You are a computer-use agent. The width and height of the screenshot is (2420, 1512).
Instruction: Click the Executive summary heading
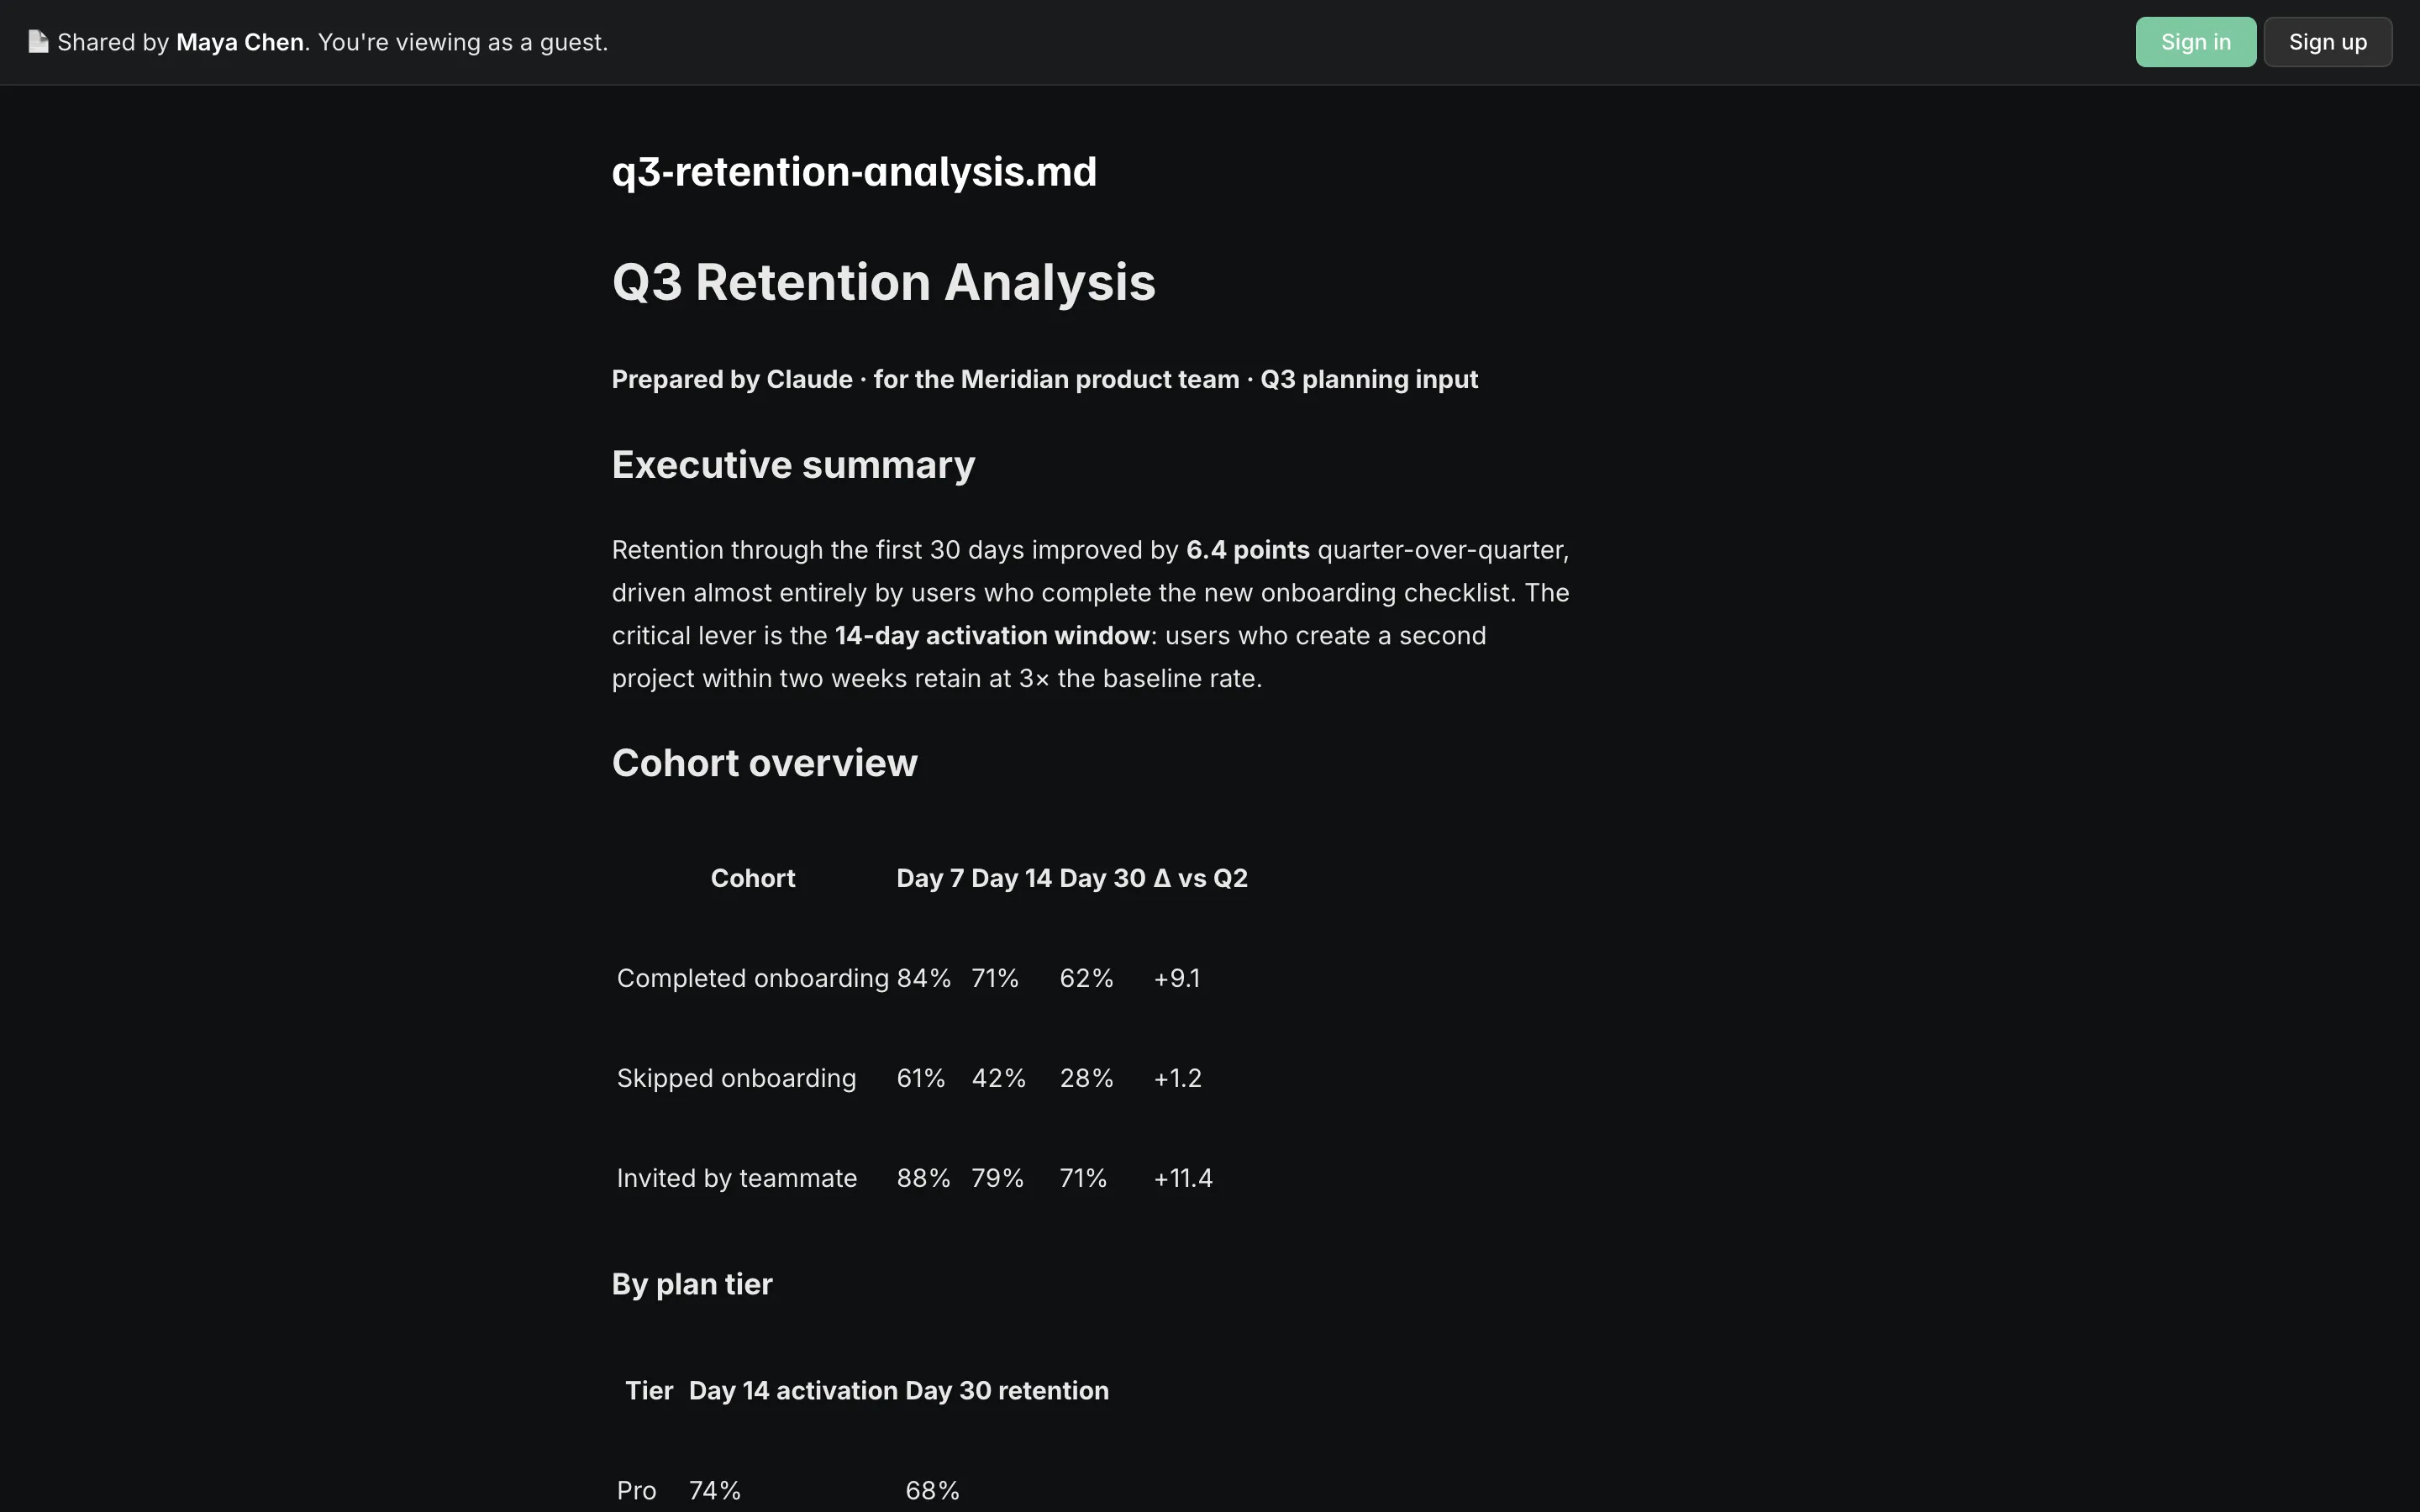tap(793, 465)
